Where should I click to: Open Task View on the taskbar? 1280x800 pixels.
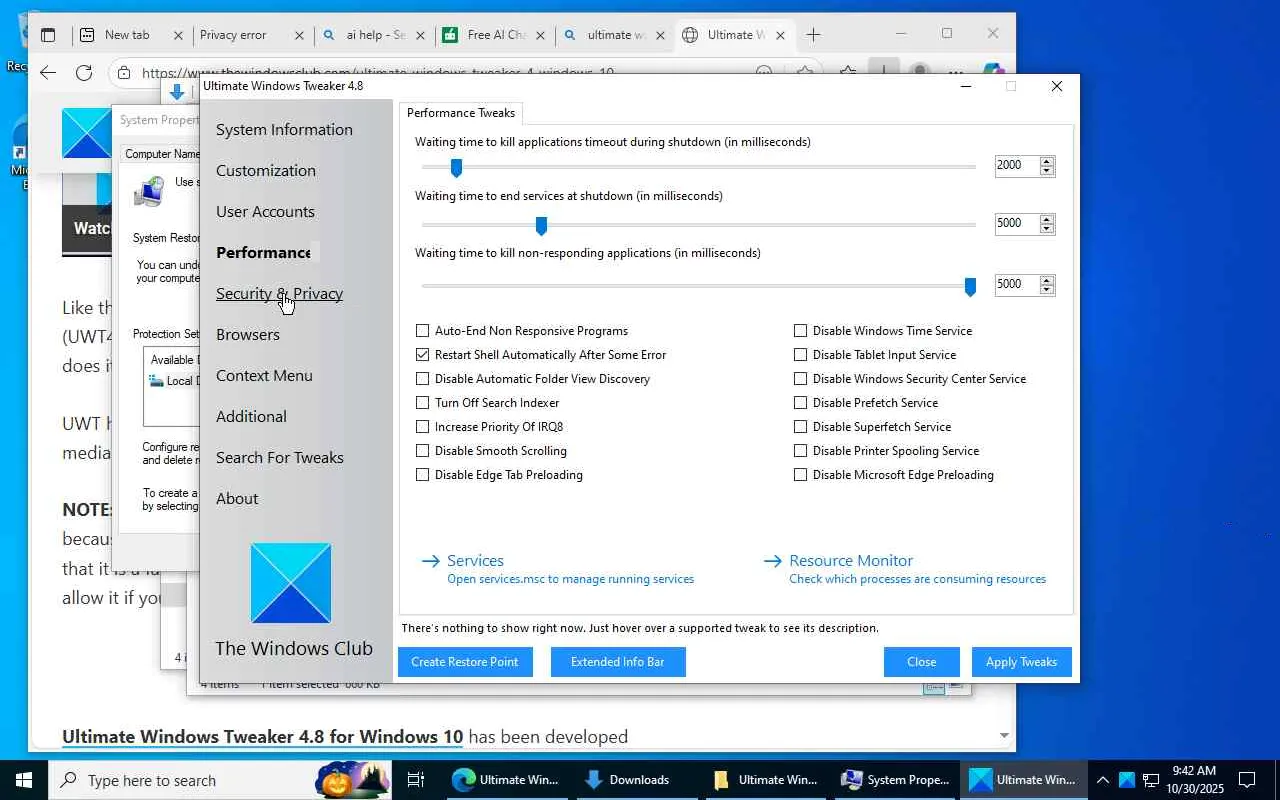(416, 780)
